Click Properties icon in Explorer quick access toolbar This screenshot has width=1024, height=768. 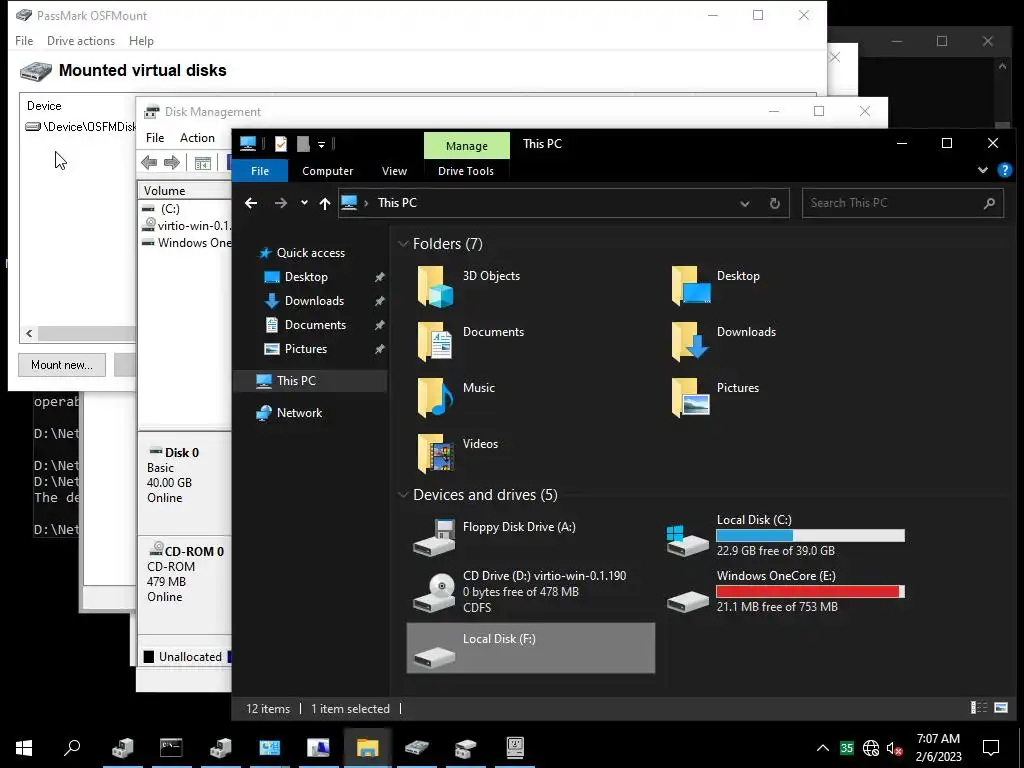coord(281,144)
